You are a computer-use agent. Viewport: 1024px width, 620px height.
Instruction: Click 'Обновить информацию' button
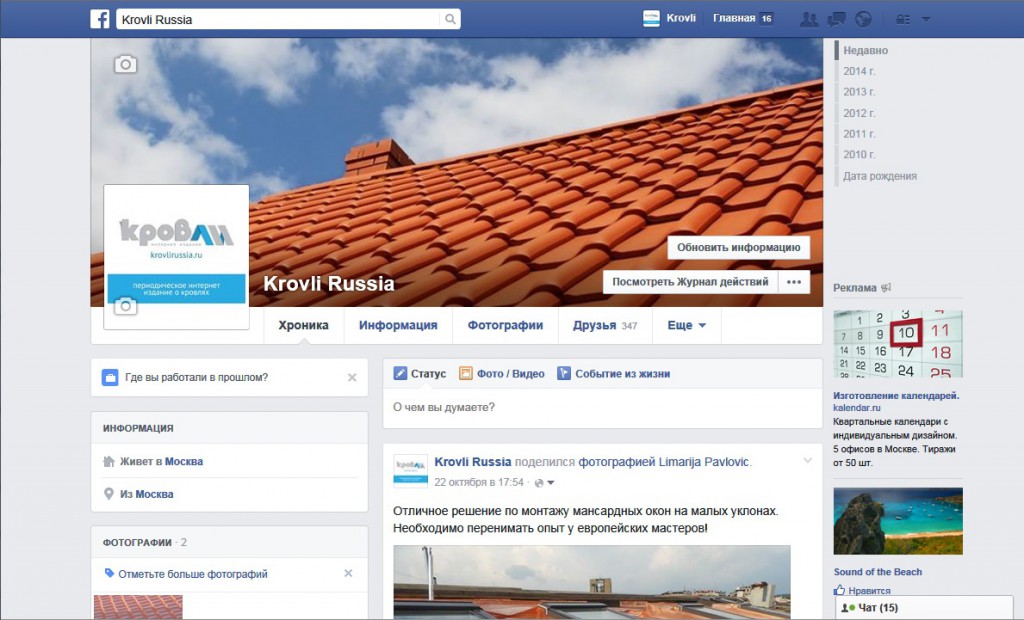tap(738, 247)
